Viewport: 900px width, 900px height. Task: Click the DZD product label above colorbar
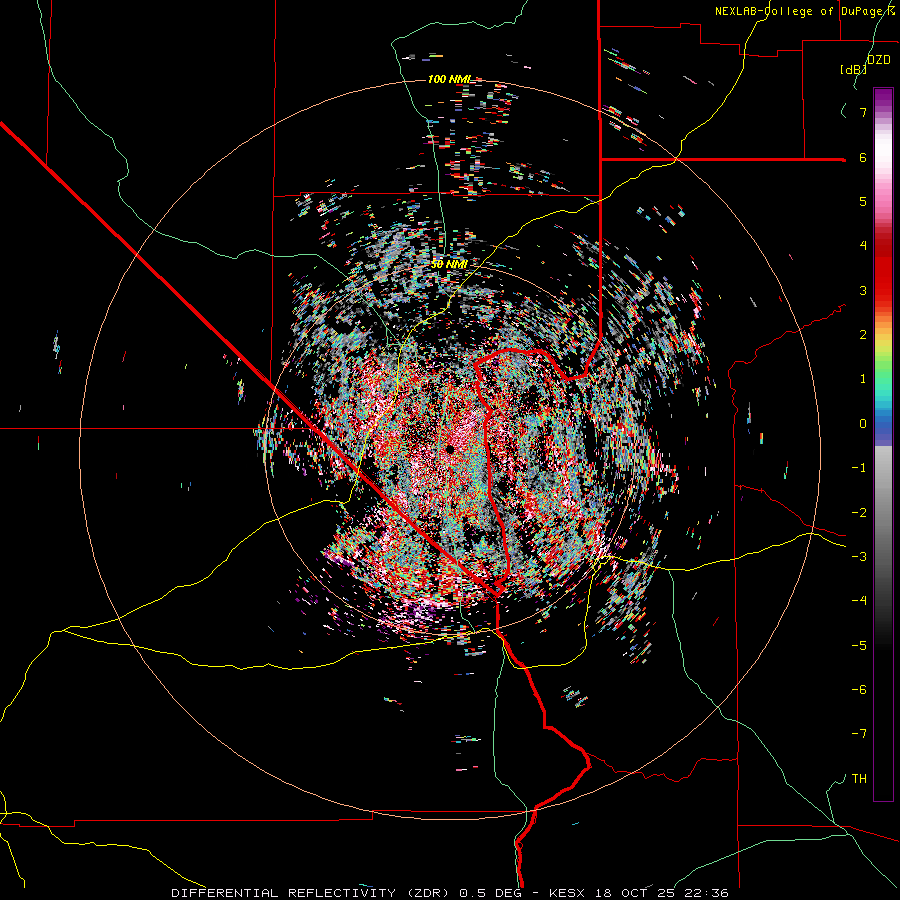tap(878, 60)
